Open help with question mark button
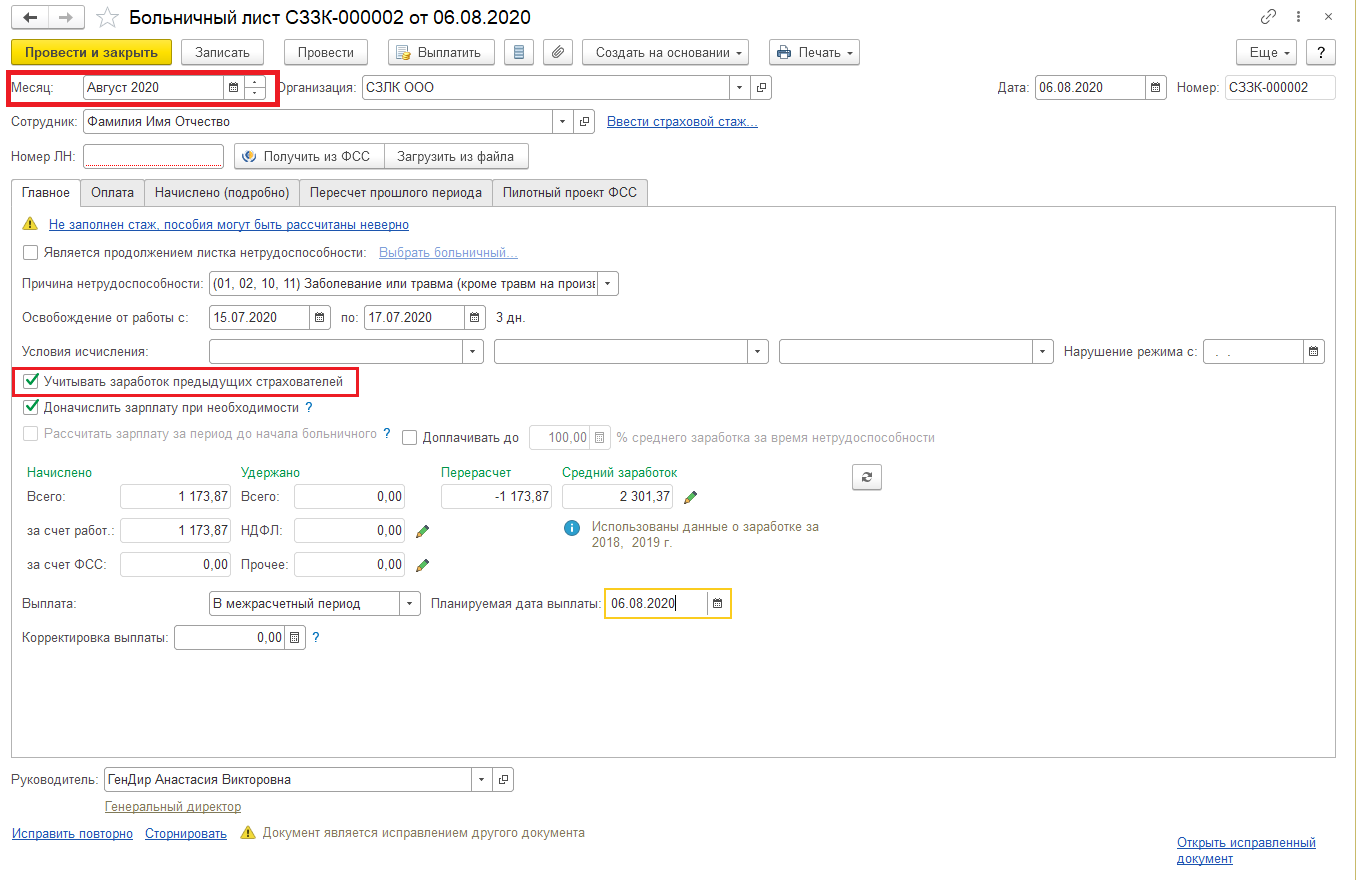Image resolution: width=1356 pixels, height=880 pixels. 1321,52
